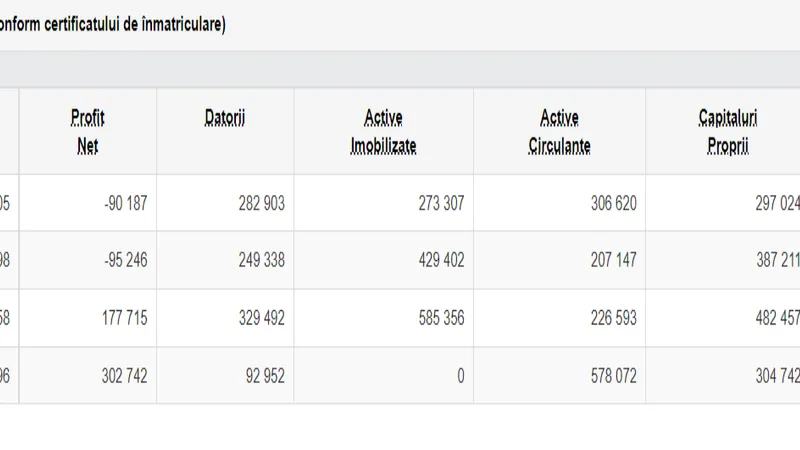Click the Profit Net column header

pos(88,132)
